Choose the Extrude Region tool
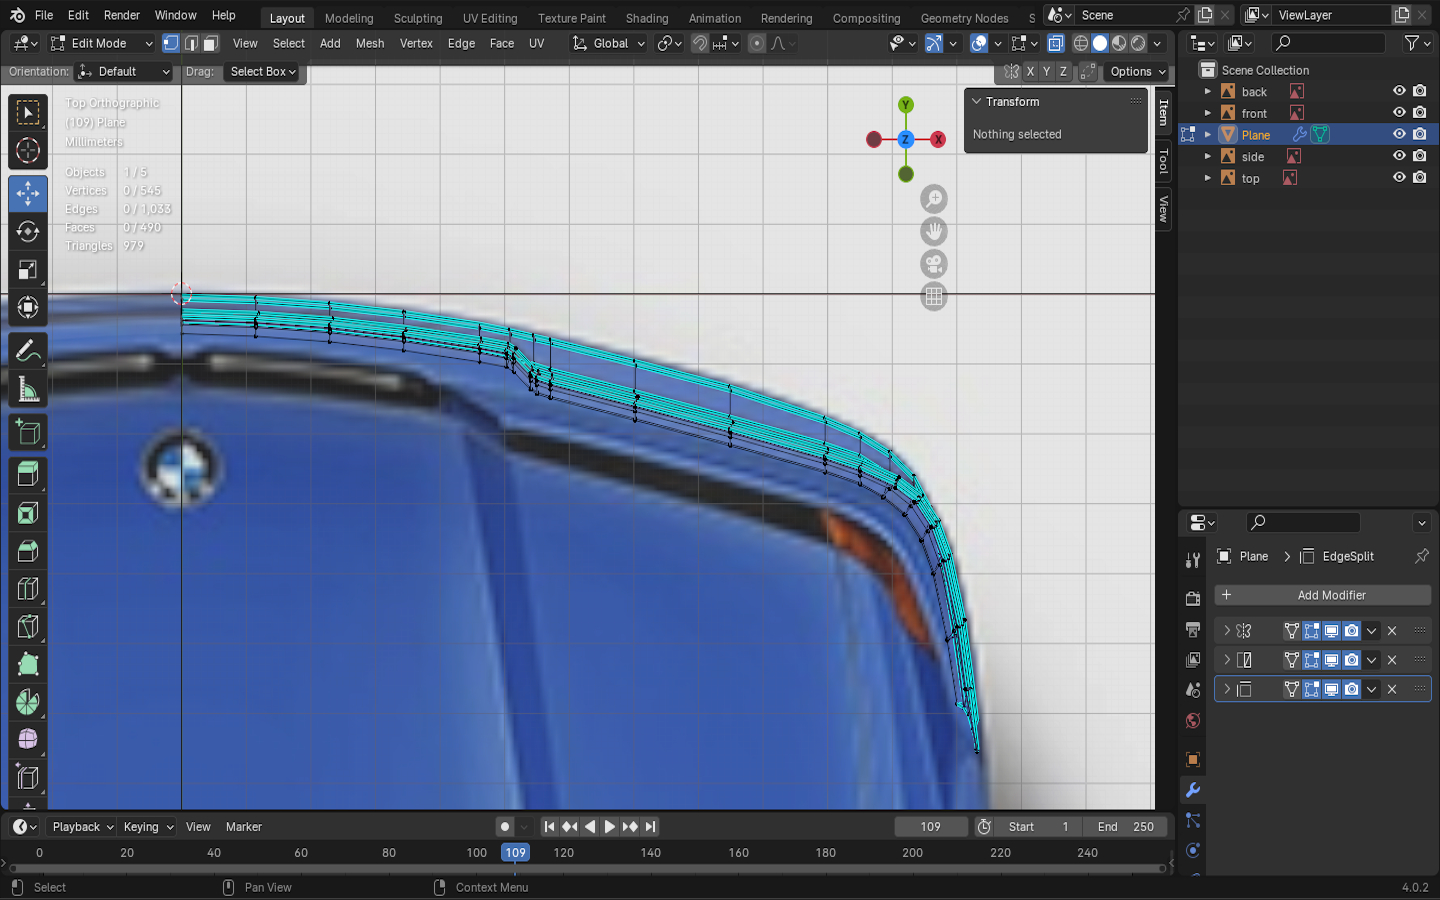 click(28, 474)
